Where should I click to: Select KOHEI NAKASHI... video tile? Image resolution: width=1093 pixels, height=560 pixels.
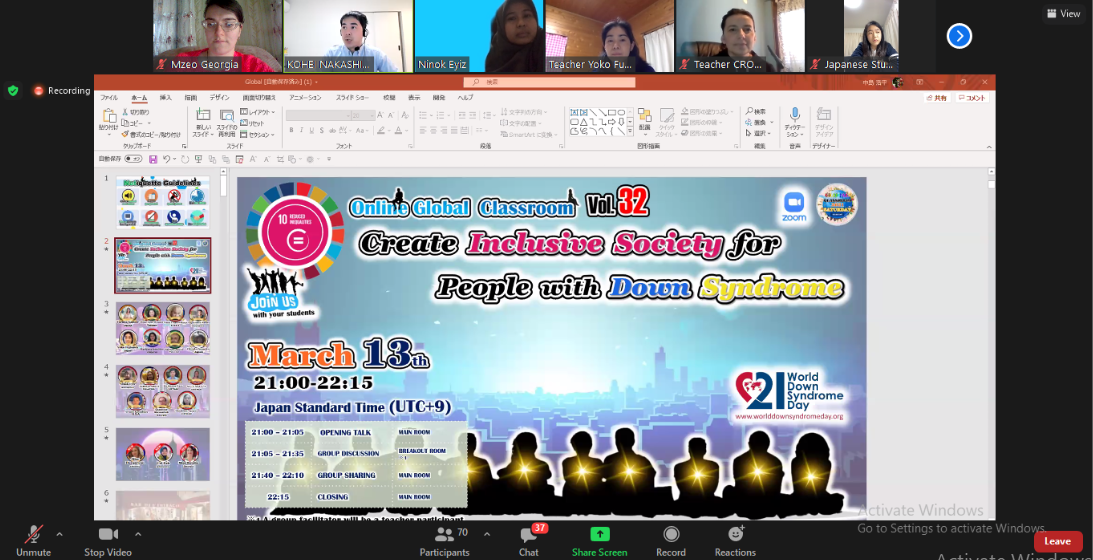pos(349,36)
